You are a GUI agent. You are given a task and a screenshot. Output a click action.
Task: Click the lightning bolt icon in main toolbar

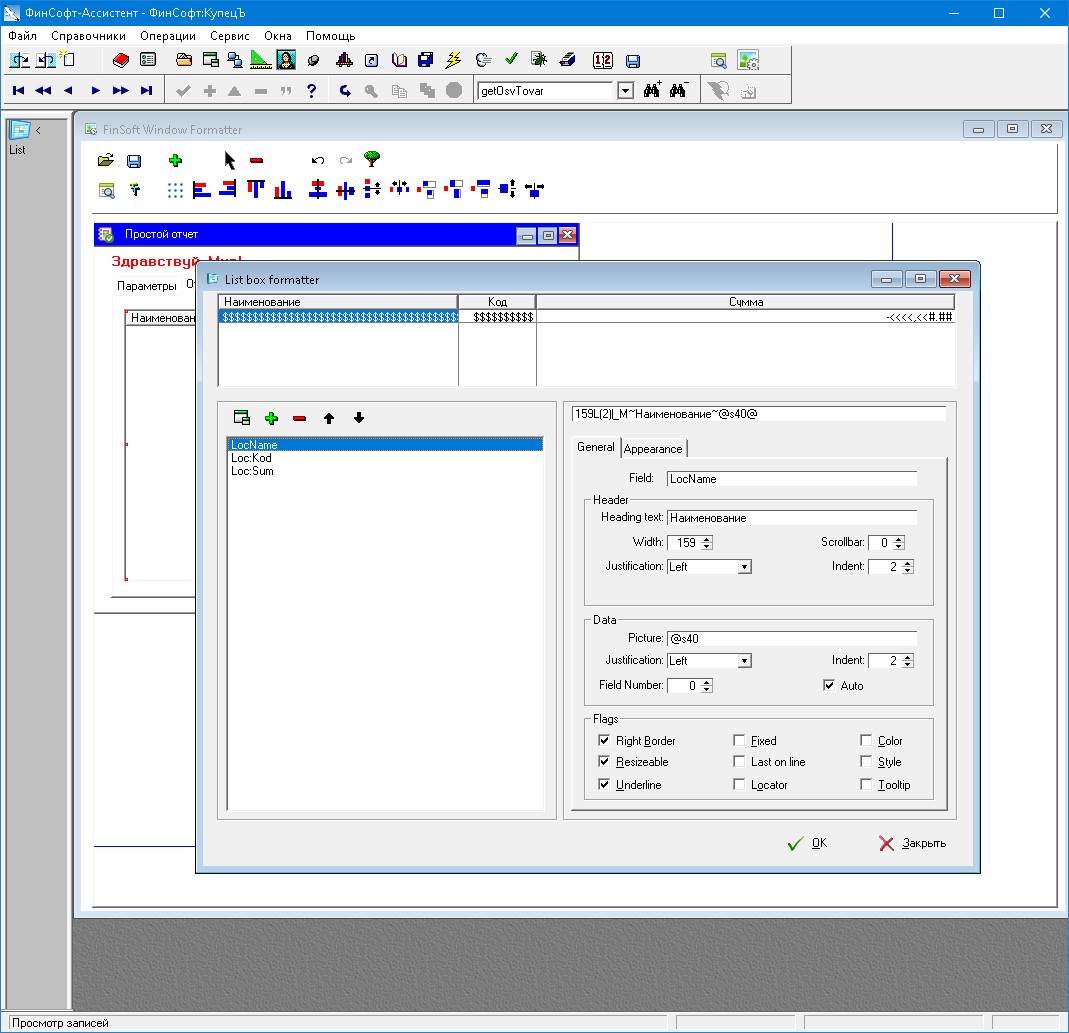[453, 60]
